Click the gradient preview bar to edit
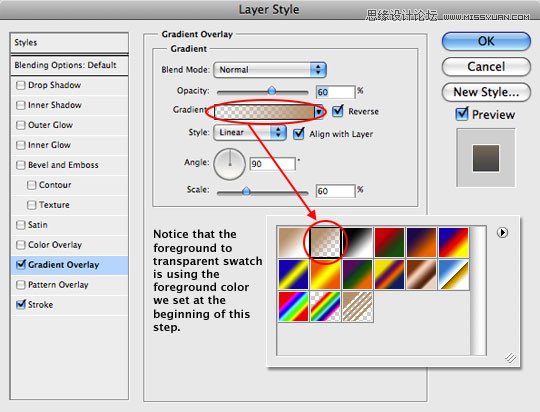This screenshot has height=412, width=540. 264,112
